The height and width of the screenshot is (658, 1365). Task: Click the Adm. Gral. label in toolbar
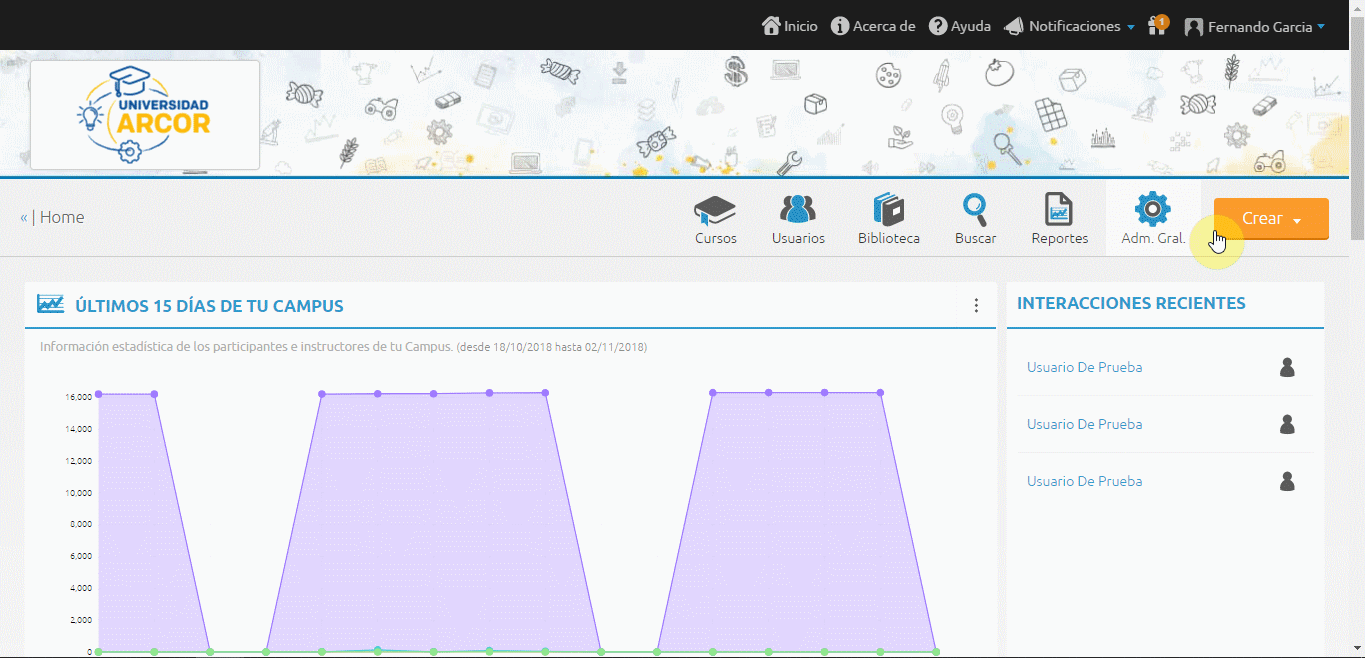(1153, 238)
